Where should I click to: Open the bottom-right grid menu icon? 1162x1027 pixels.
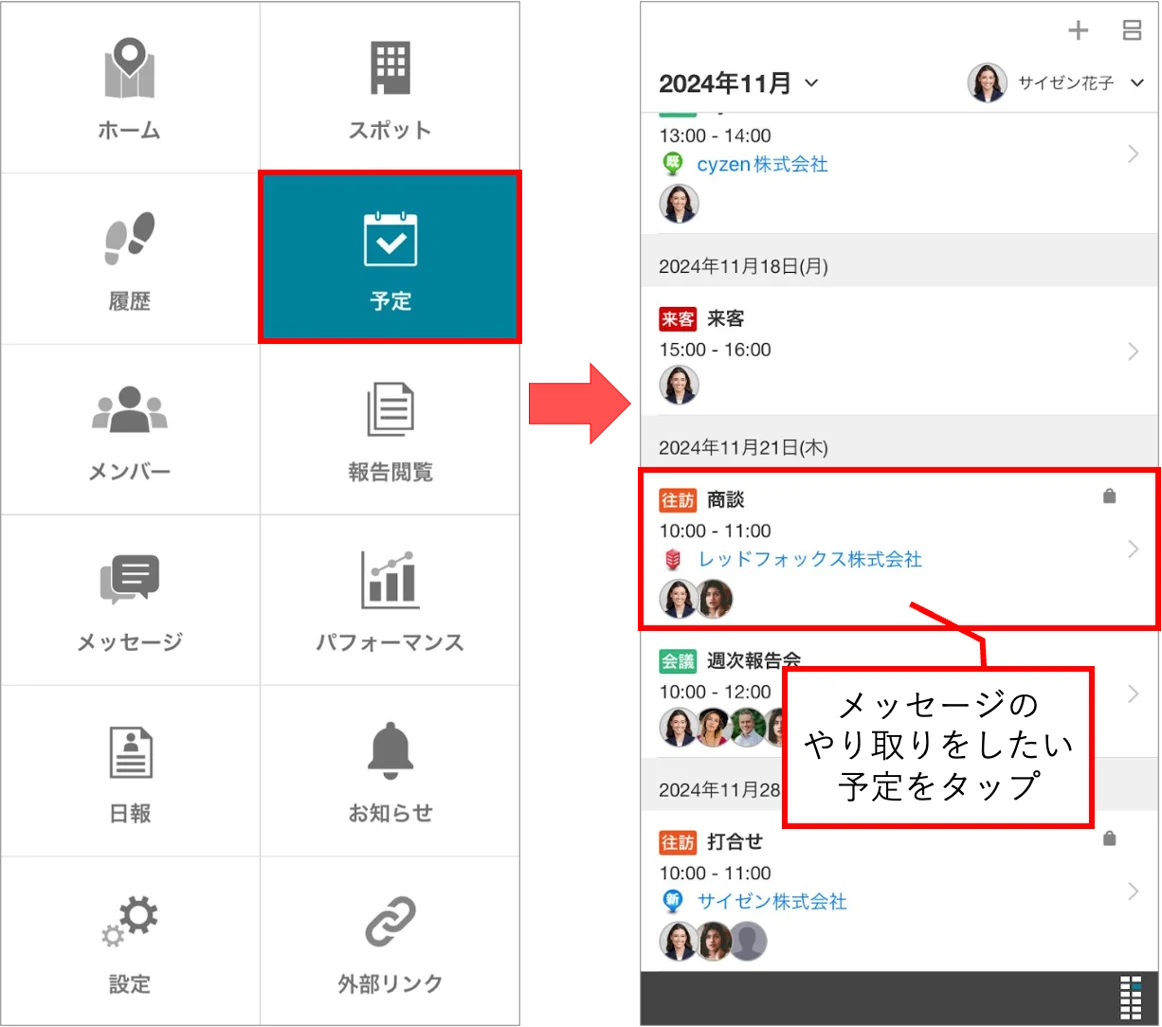pos(1131,998)
